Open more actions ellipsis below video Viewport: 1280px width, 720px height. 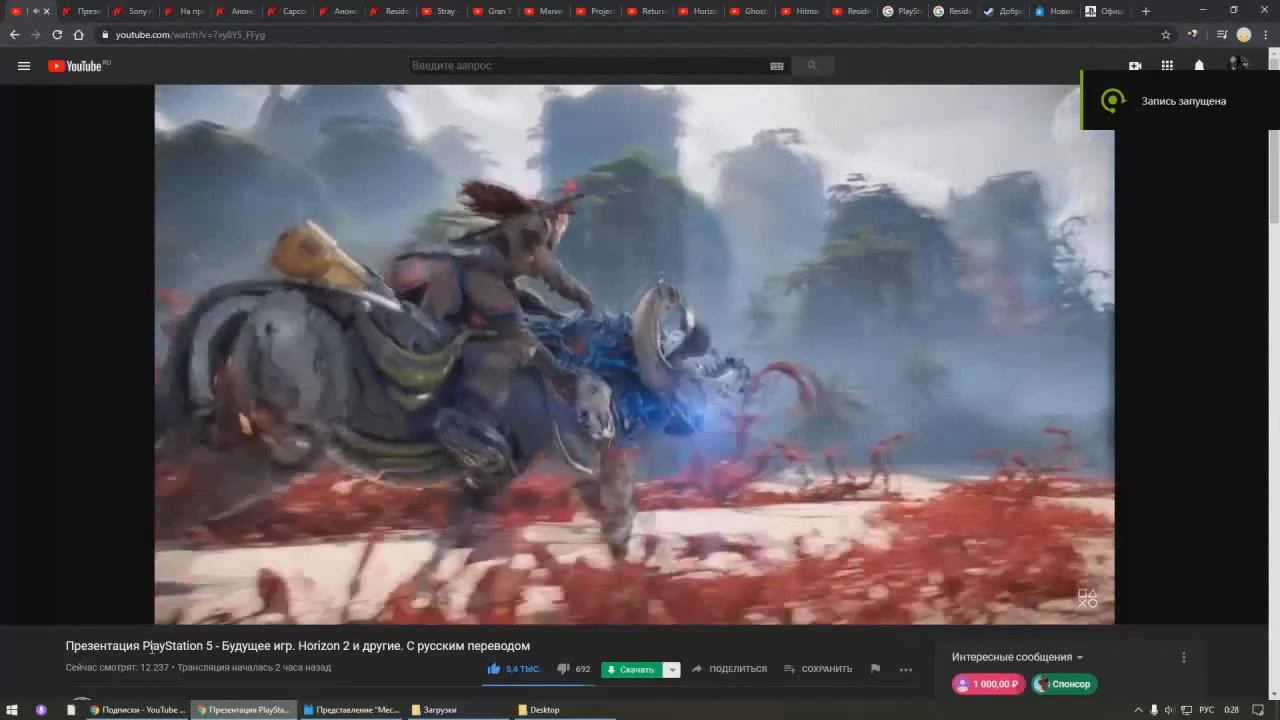pyautogui.click(x=906, y=669)
